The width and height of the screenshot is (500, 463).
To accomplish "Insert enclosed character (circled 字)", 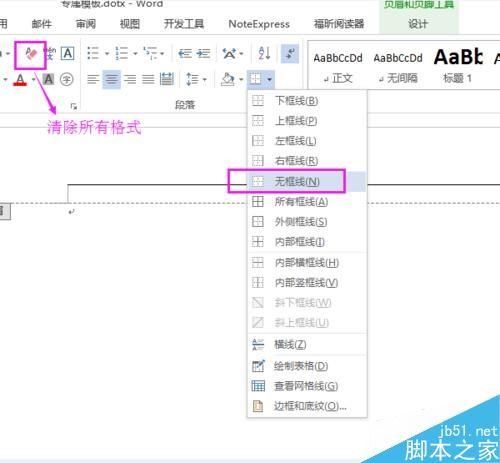I will pos(67,79).
